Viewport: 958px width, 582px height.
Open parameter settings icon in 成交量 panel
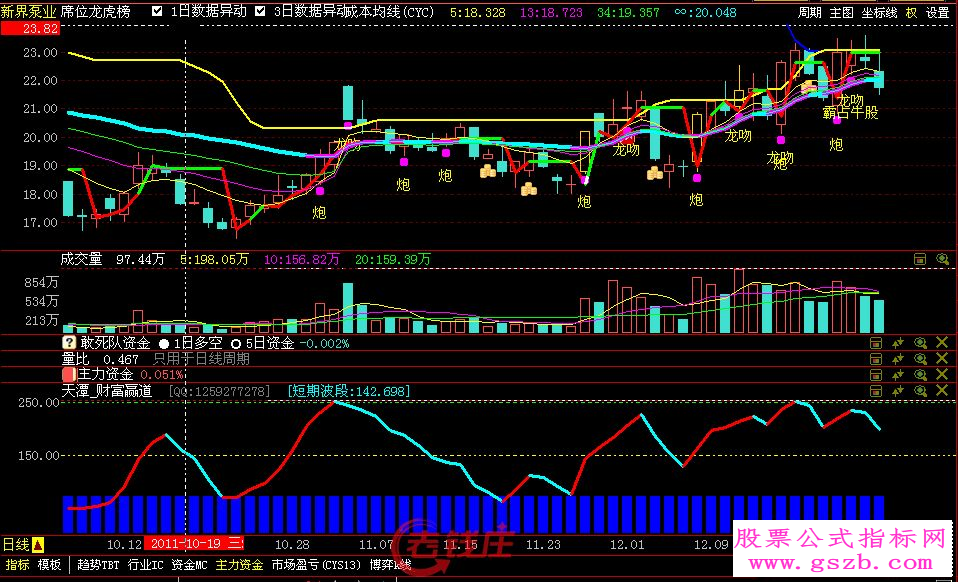click(920, 260)
